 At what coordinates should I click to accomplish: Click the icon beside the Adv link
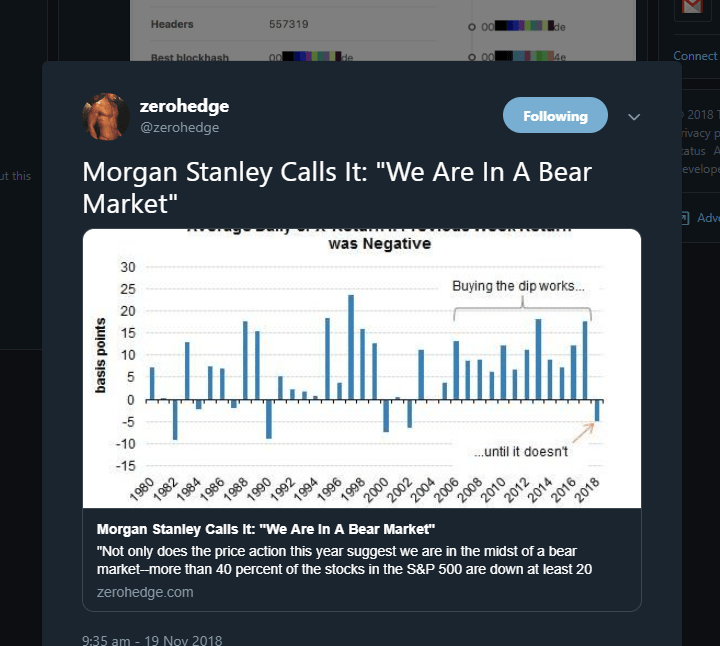point(684,217)
